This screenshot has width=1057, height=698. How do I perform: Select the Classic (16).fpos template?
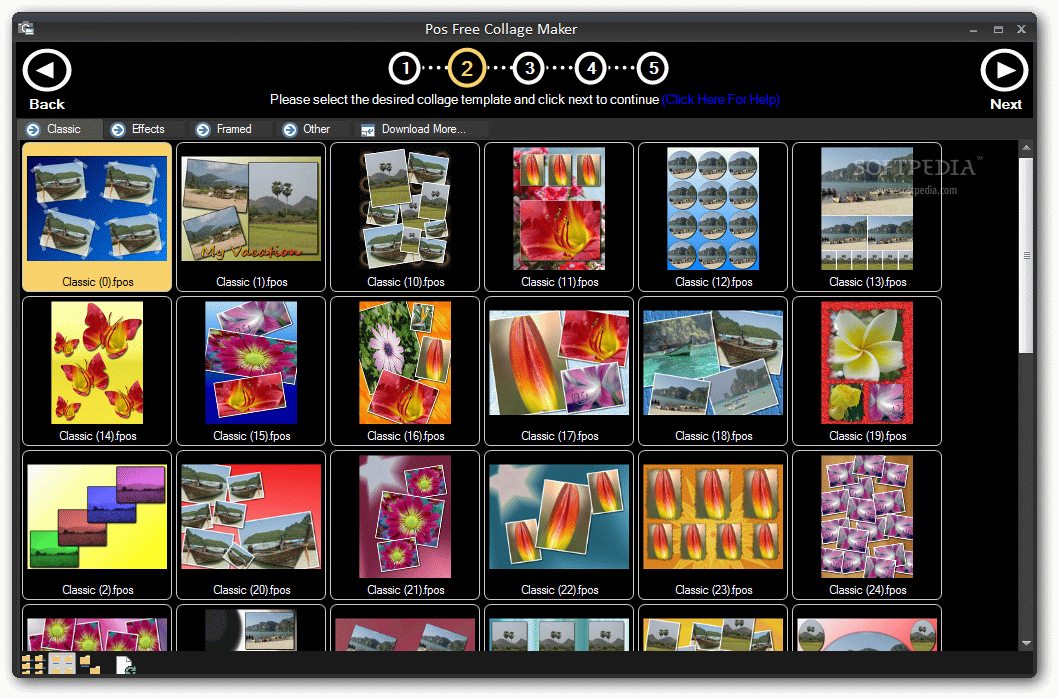tap(405, 371)
